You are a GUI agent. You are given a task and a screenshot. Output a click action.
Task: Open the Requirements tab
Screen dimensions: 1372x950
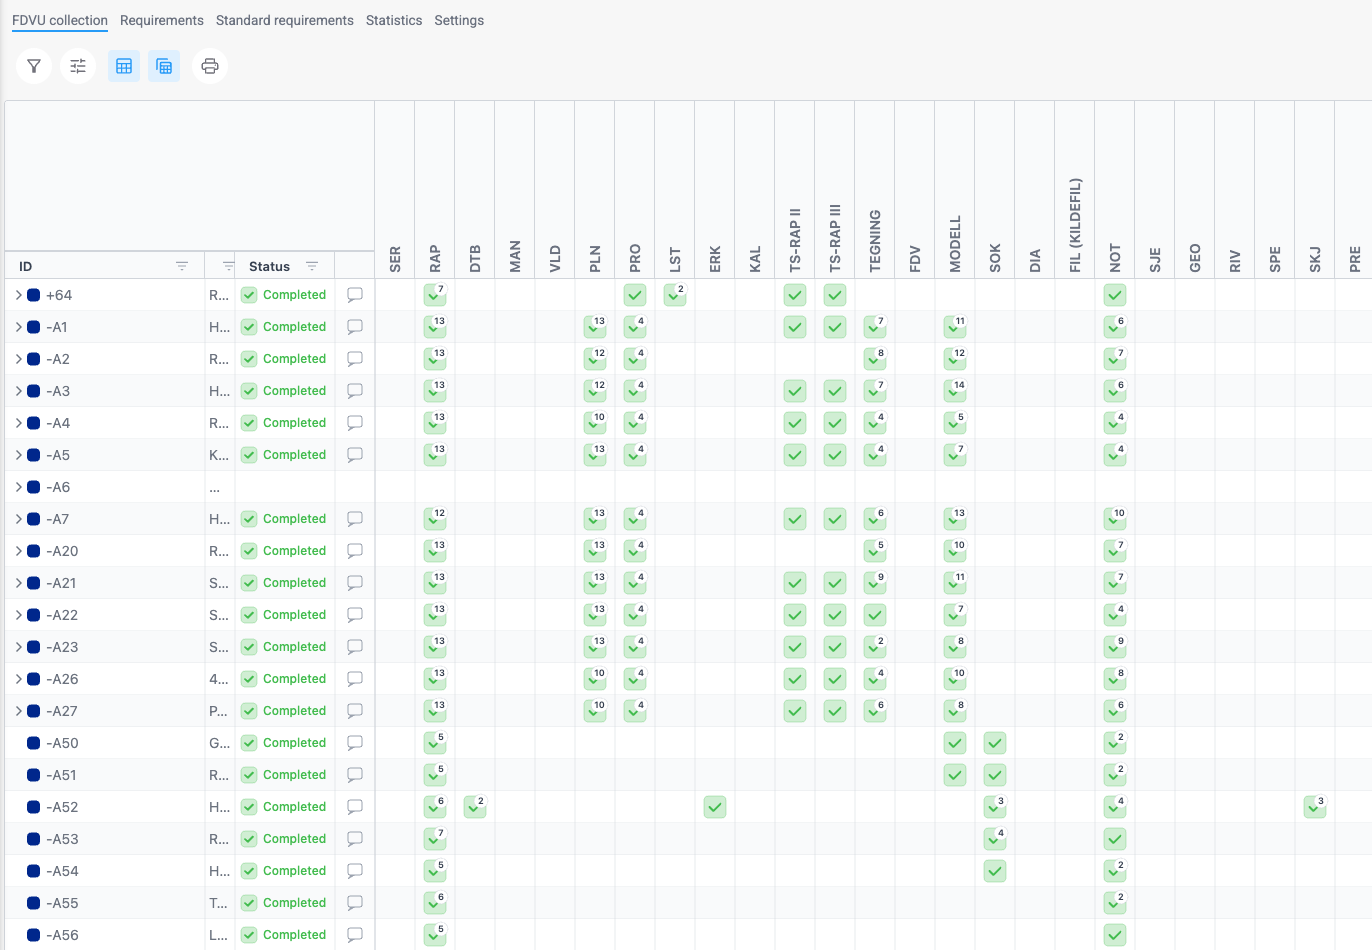(162, 20)
